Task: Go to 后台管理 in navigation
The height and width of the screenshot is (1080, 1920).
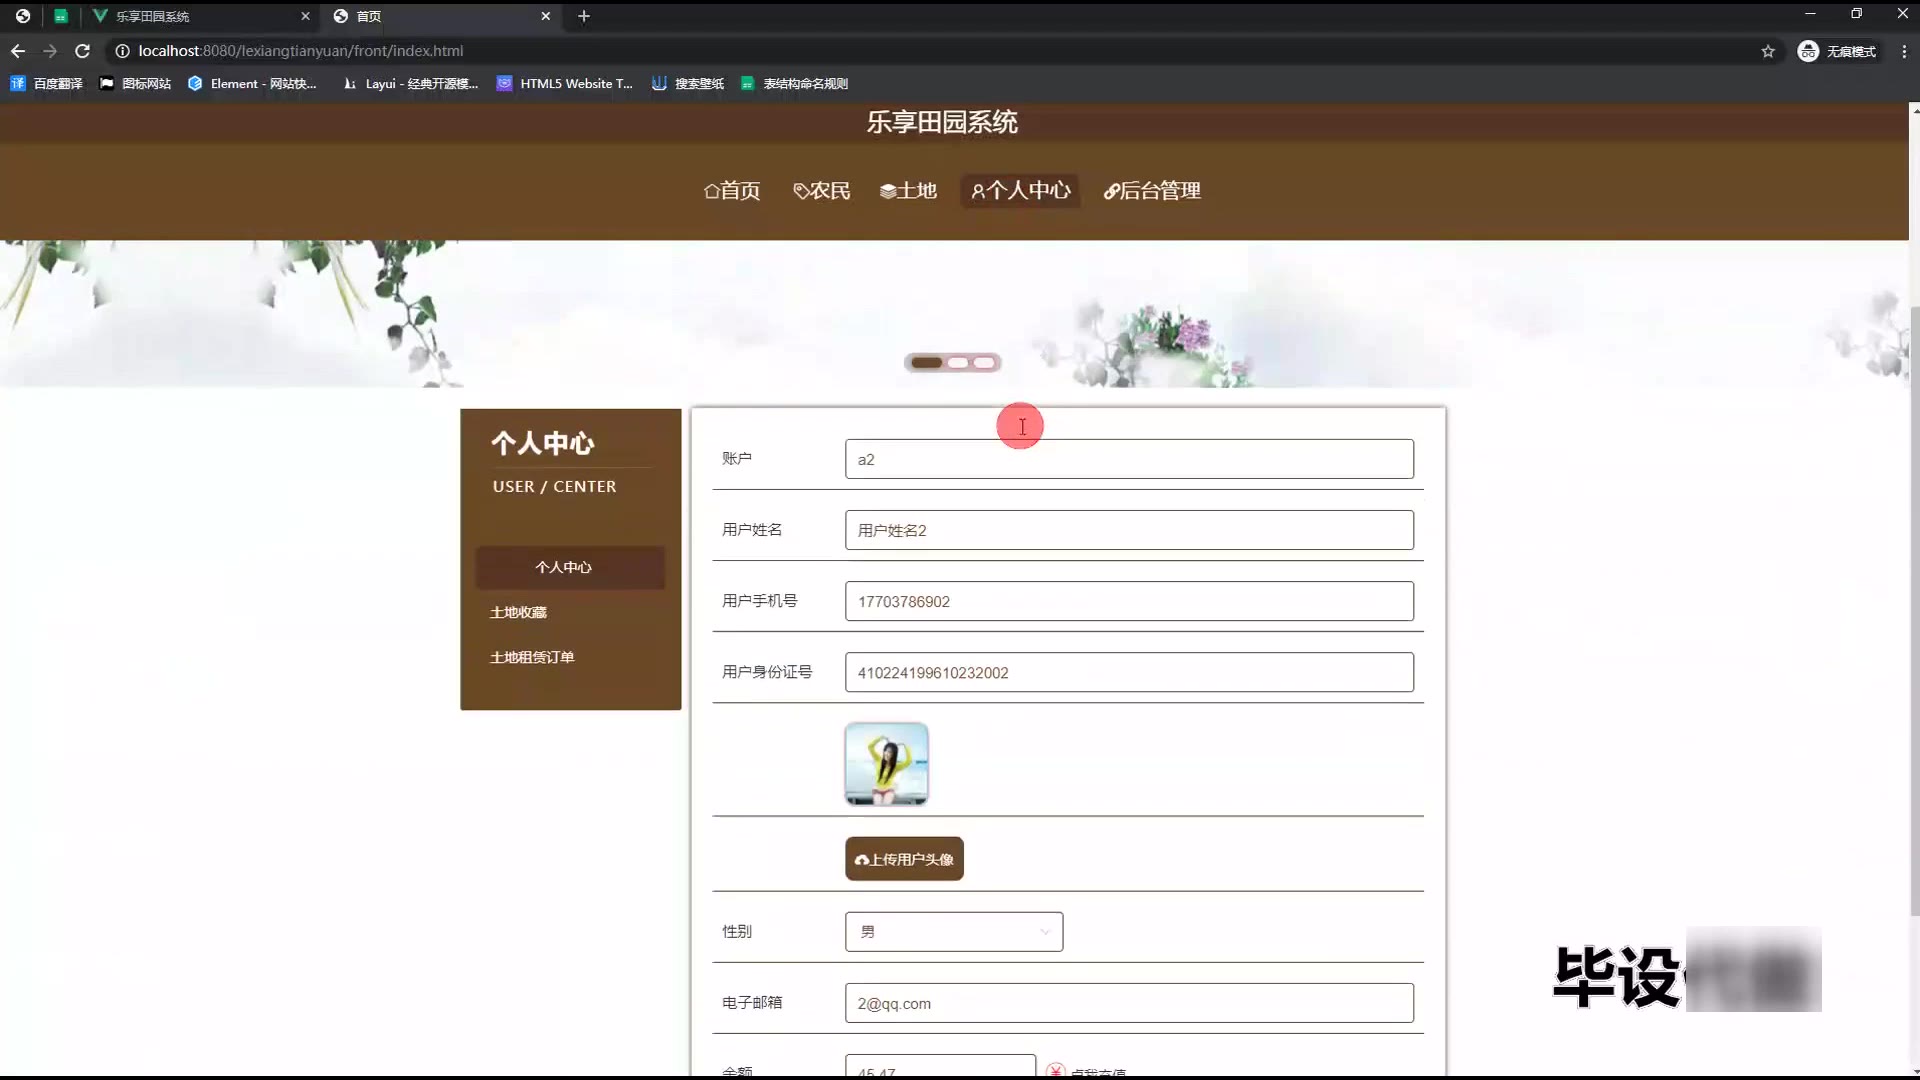Action: 1152,191
